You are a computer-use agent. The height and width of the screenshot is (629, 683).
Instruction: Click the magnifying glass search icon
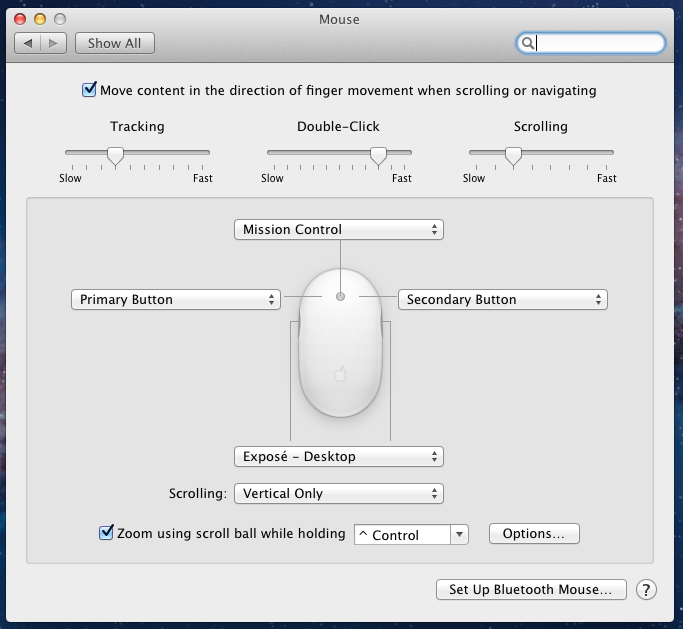point(527,43)
